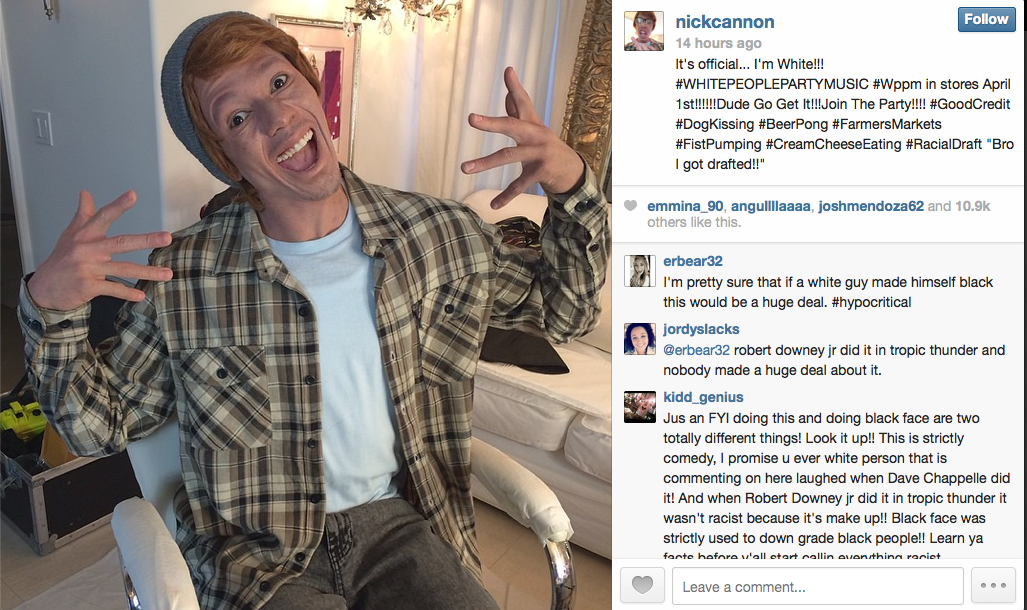Click the small gray heart next to likes

(630, 206)
